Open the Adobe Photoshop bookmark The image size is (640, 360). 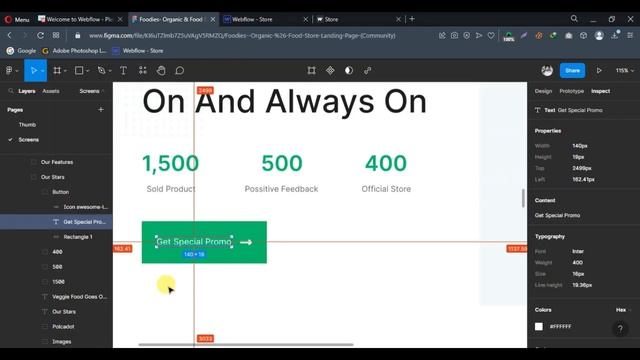(x=74, y=51)
